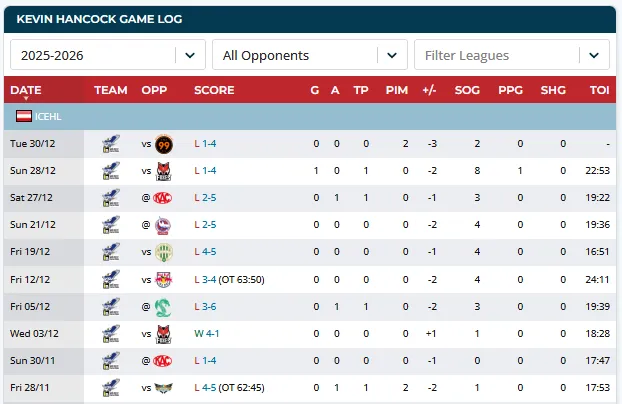The width and height of the screenshot is (622, 404).
Task: Click the Filter Leagues input field
Action: [x=498, y=55]
